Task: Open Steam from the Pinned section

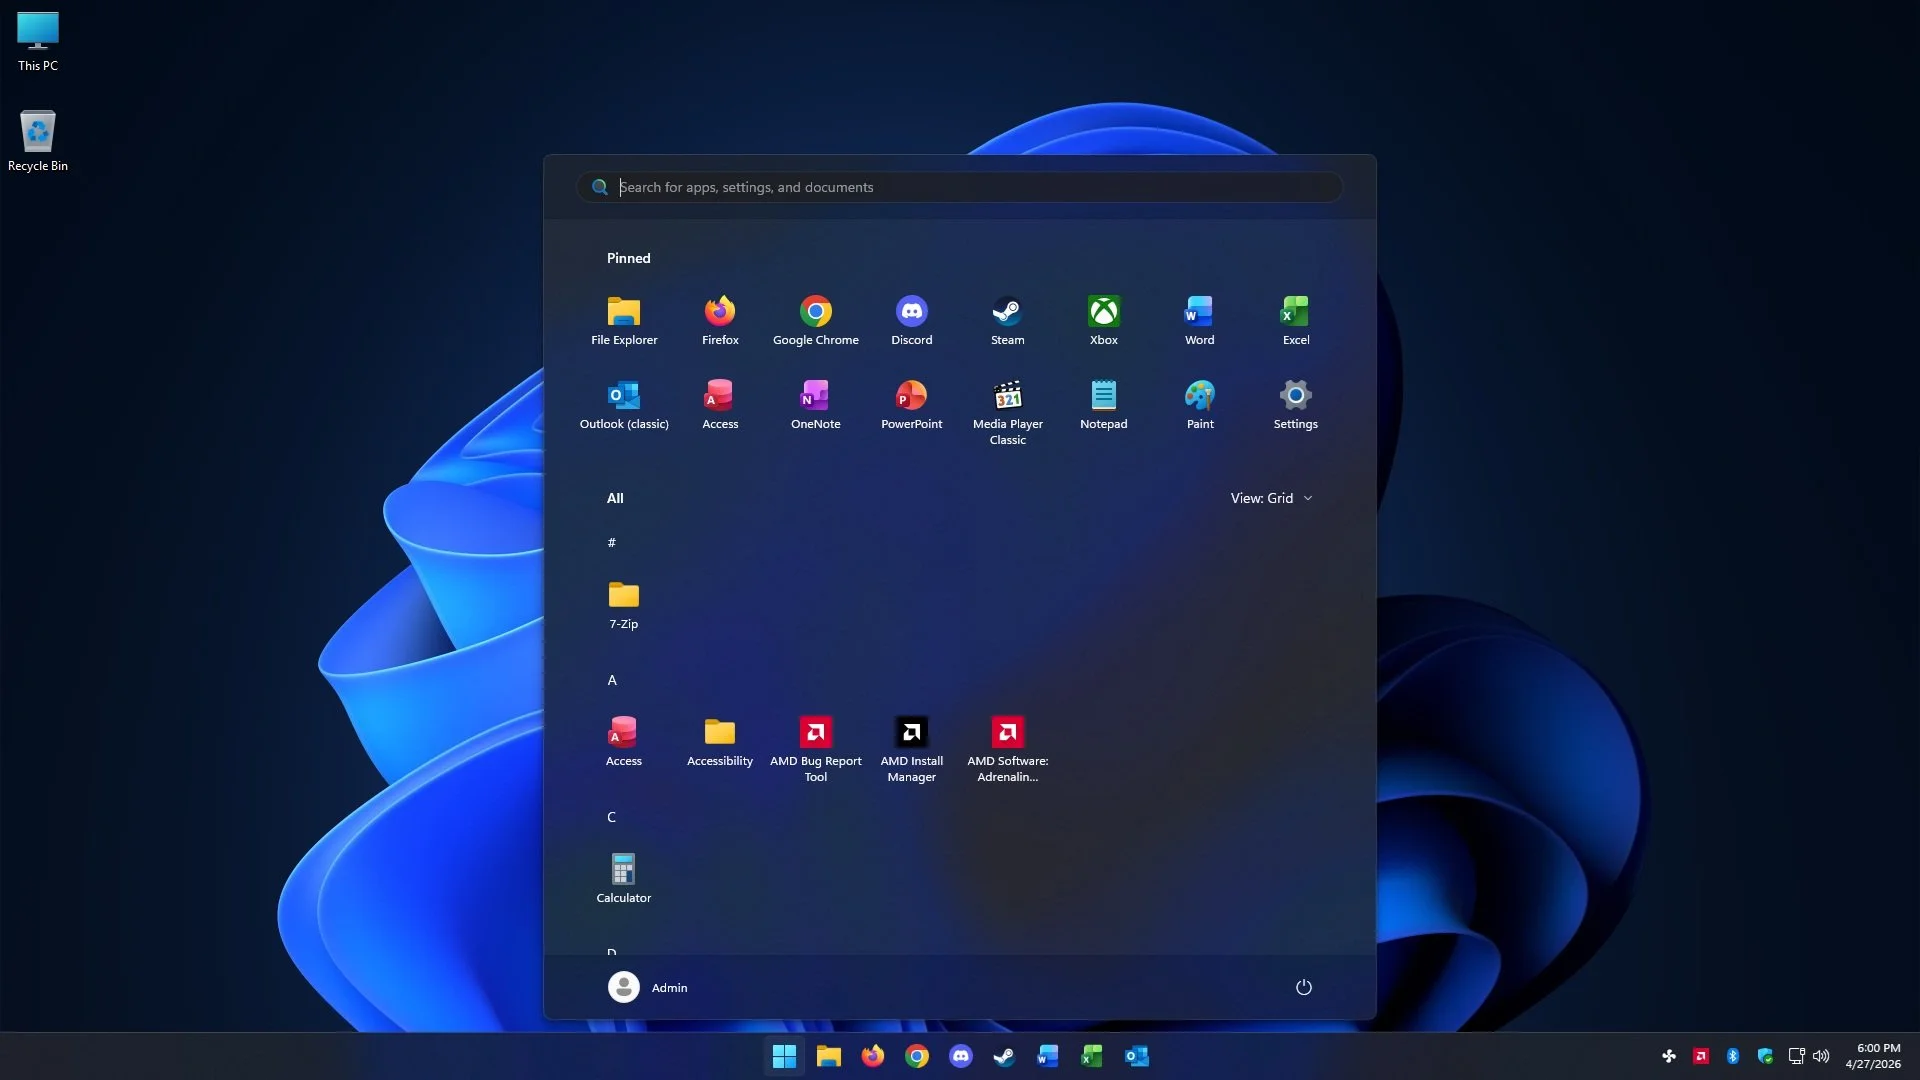Action: tap(1008, 321)
